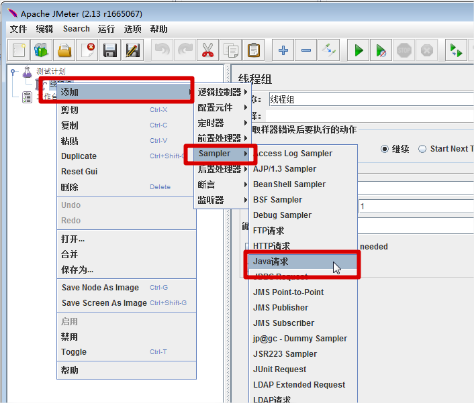This screenshot has width=474, height=404.
Task: Choose Toggle in the context menu
Action: tap(126, 352)
